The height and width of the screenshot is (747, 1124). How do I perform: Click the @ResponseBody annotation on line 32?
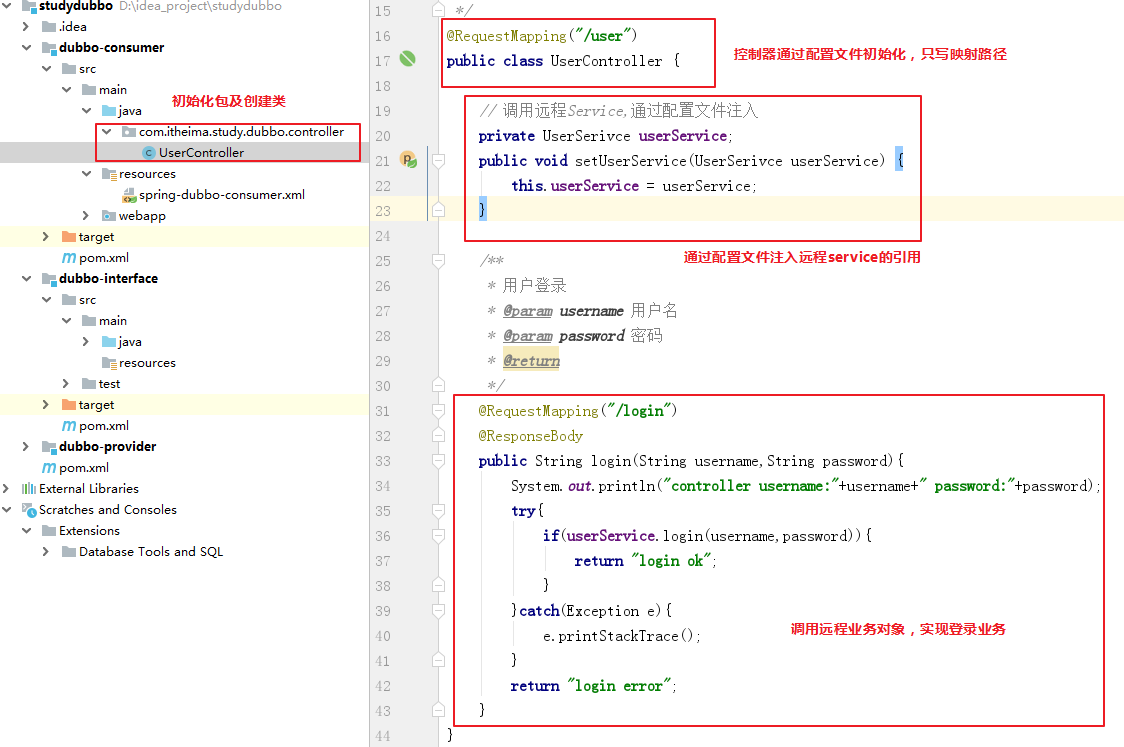click(x=530, y=436)
